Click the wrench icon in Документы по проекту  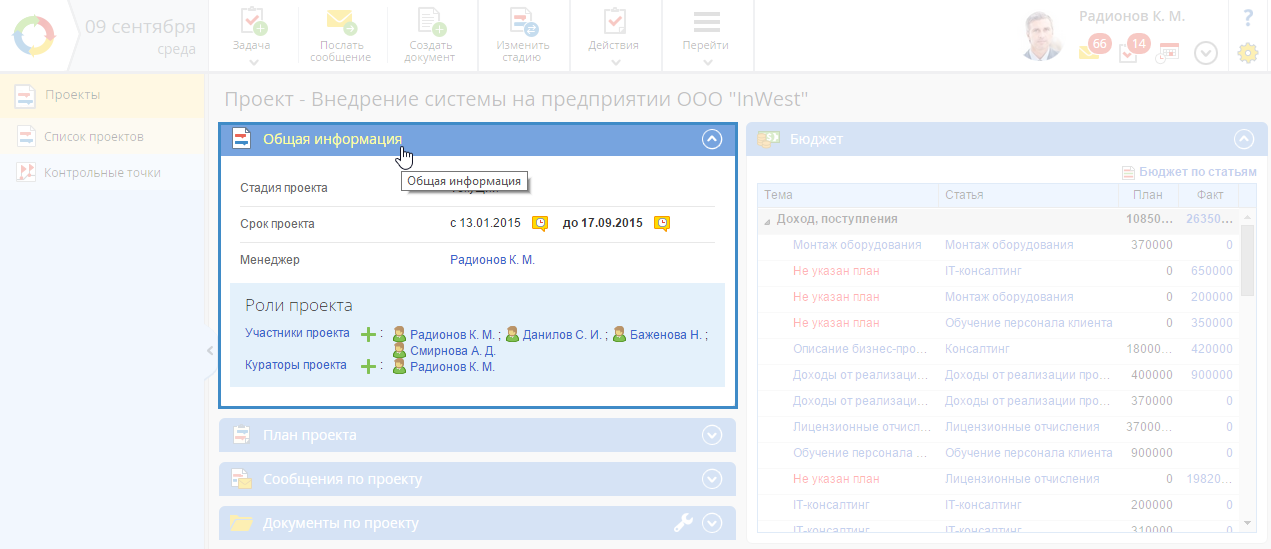[684, 522]
